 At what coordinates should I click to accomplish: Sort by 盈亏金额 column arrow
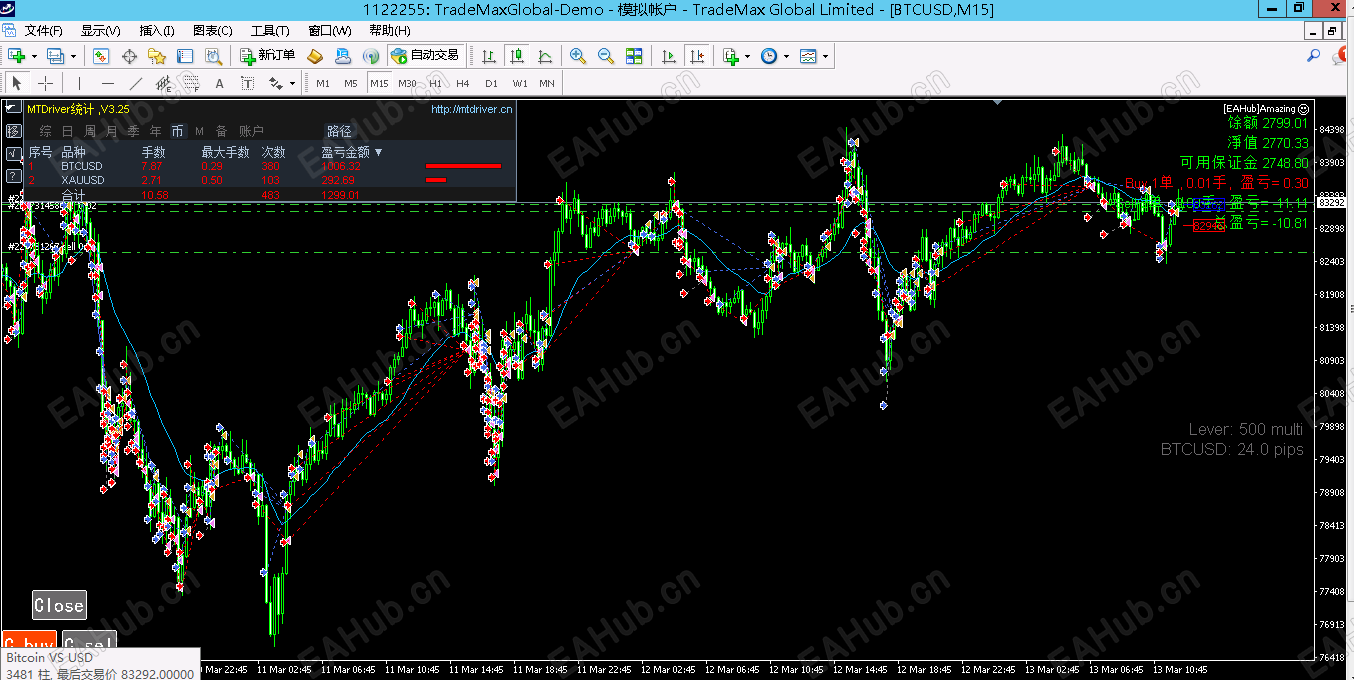[378, 152]
